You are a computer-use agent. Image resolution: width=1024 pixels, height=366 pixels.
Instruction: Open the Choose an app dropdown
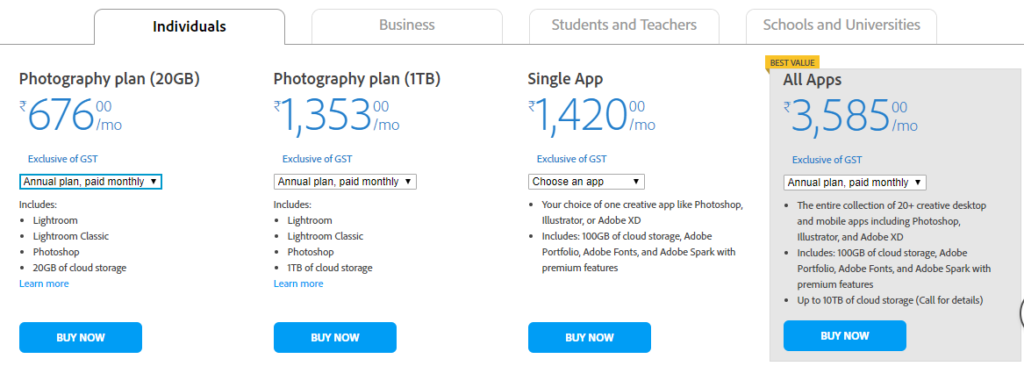tap(586, 182)
